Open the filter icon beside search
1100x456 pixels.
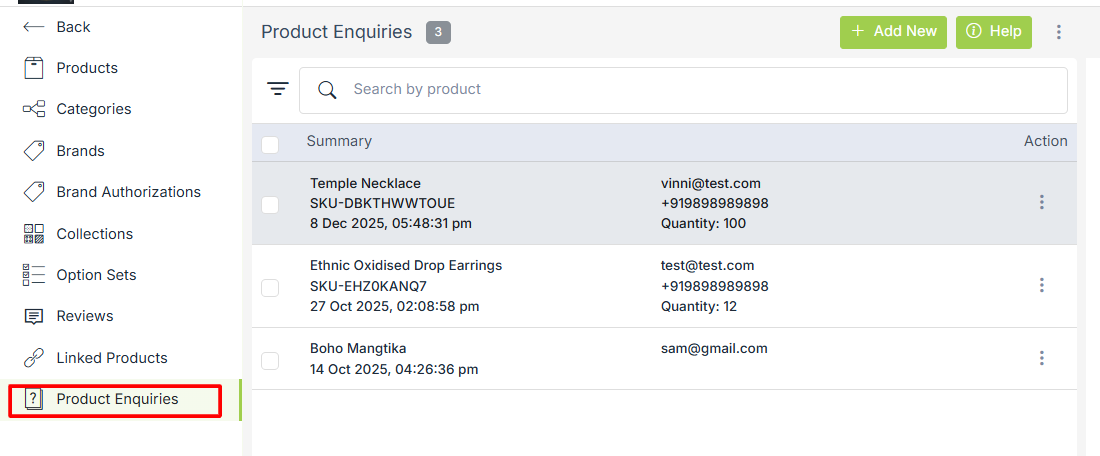(x=277, y=90)
